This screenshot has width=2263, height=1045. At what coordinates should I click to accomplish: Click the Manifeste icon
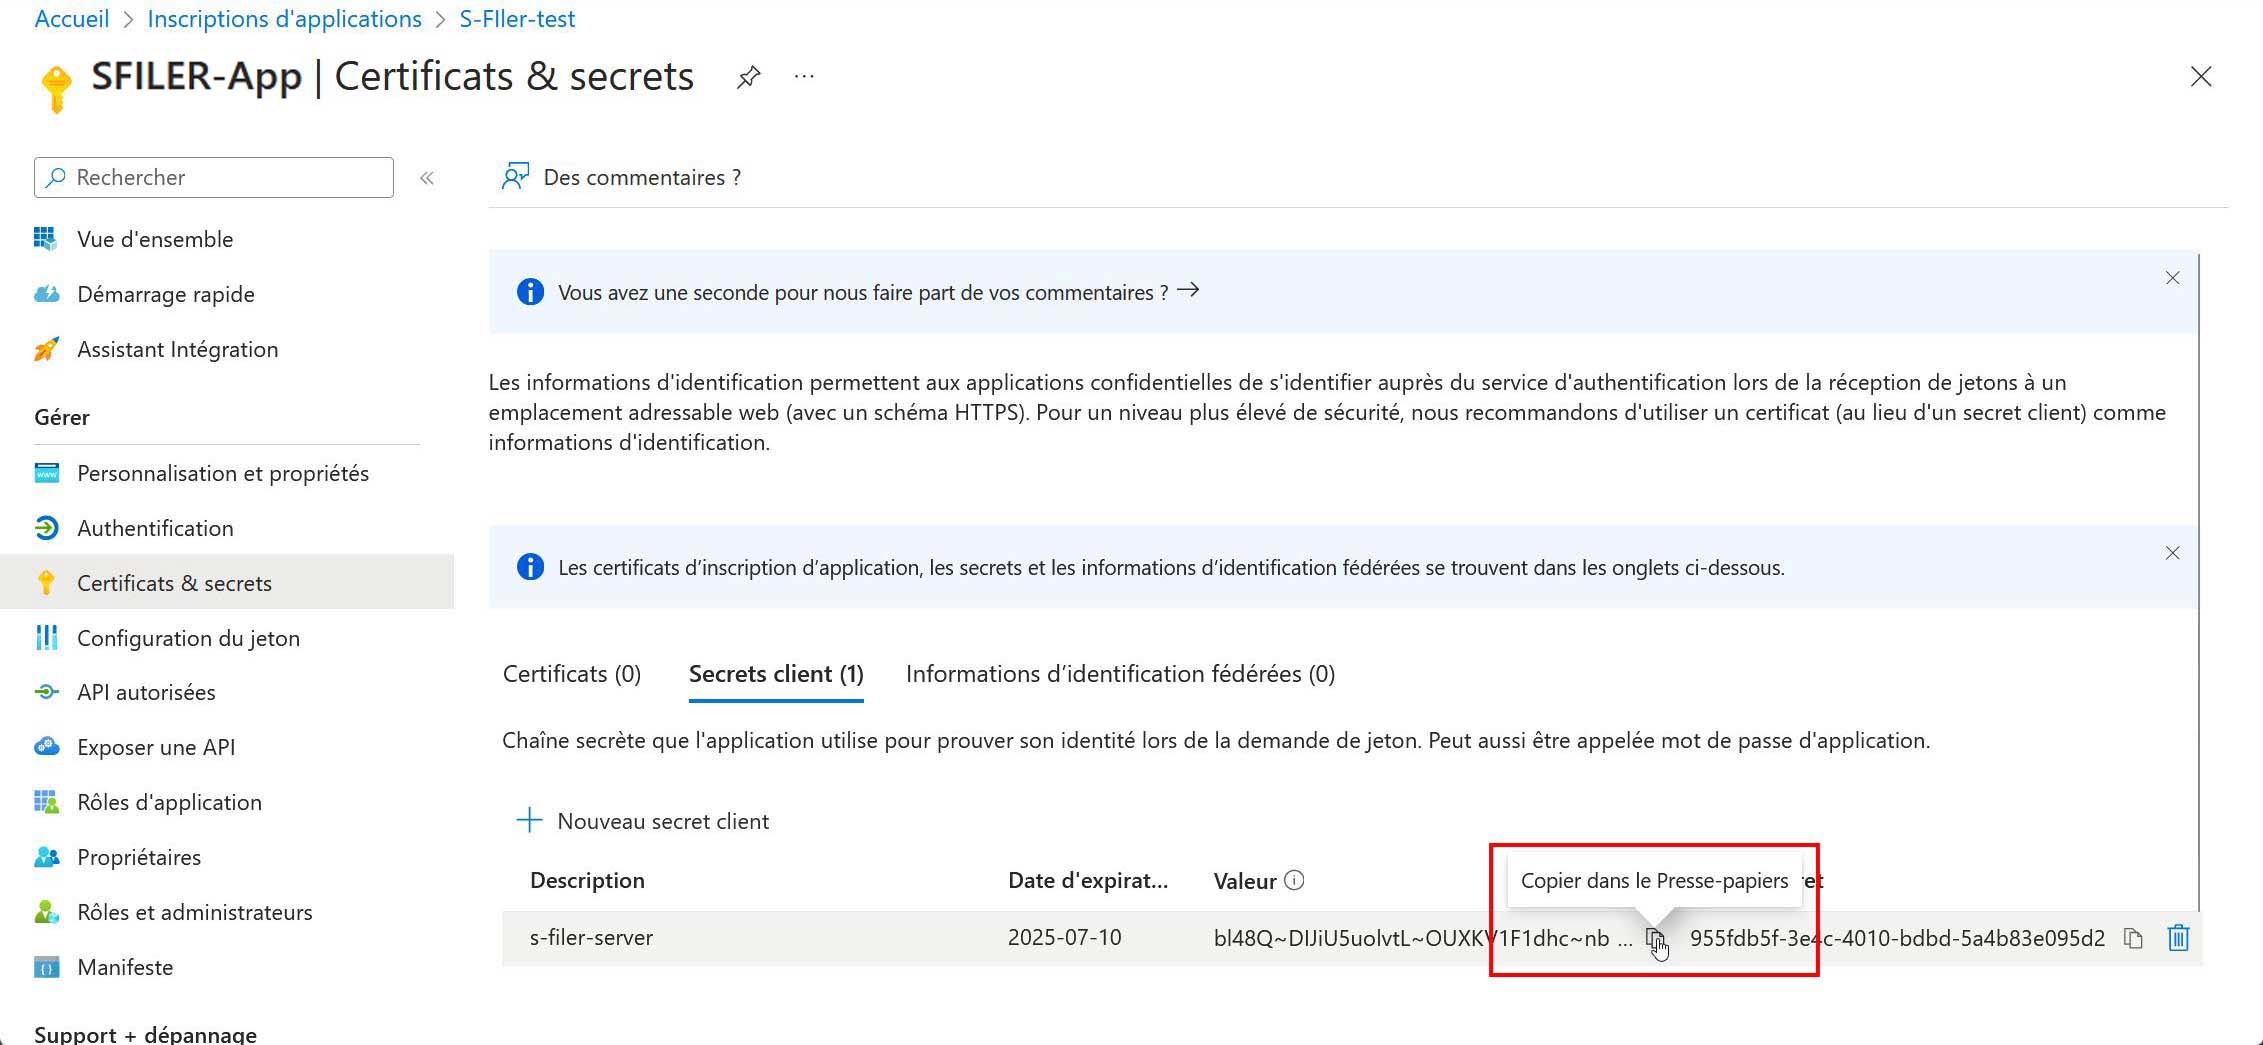click(46, 967)
